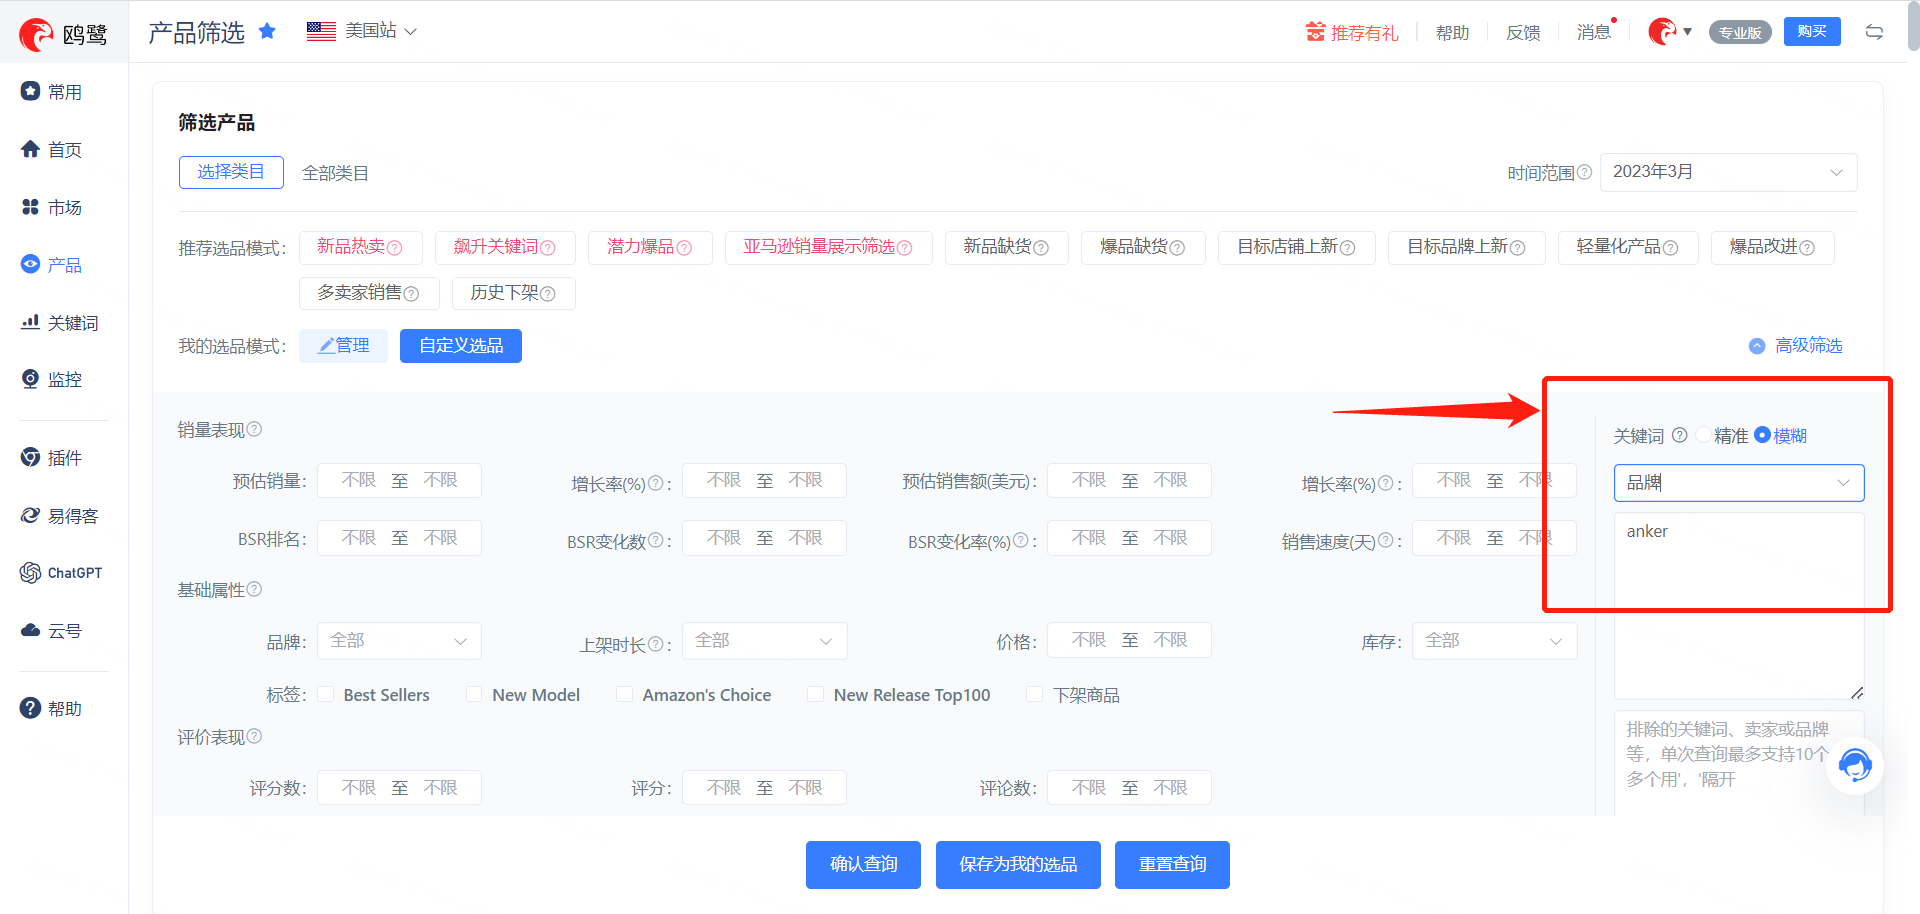Click help icon next to 评价表现
Image resolution: width=1920 pixels, height=914 pixels.
pos(254,736)
